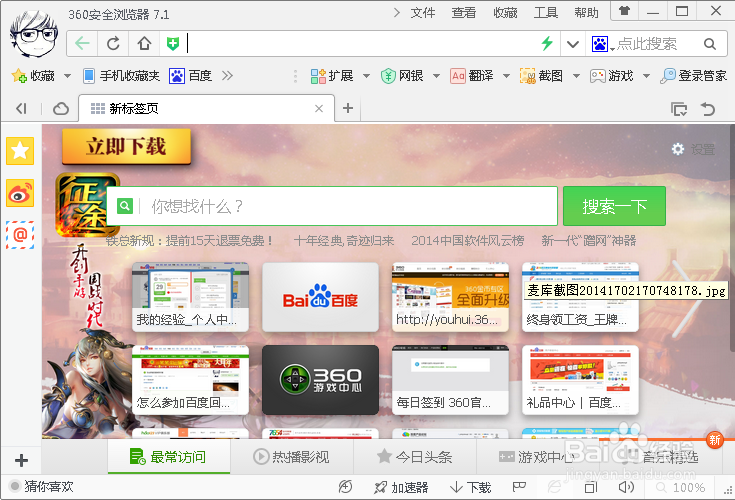This screenshot has height=500, width=735.
Task: Expand the 翻译 dropdown arrow
Action: coord(506,76)
